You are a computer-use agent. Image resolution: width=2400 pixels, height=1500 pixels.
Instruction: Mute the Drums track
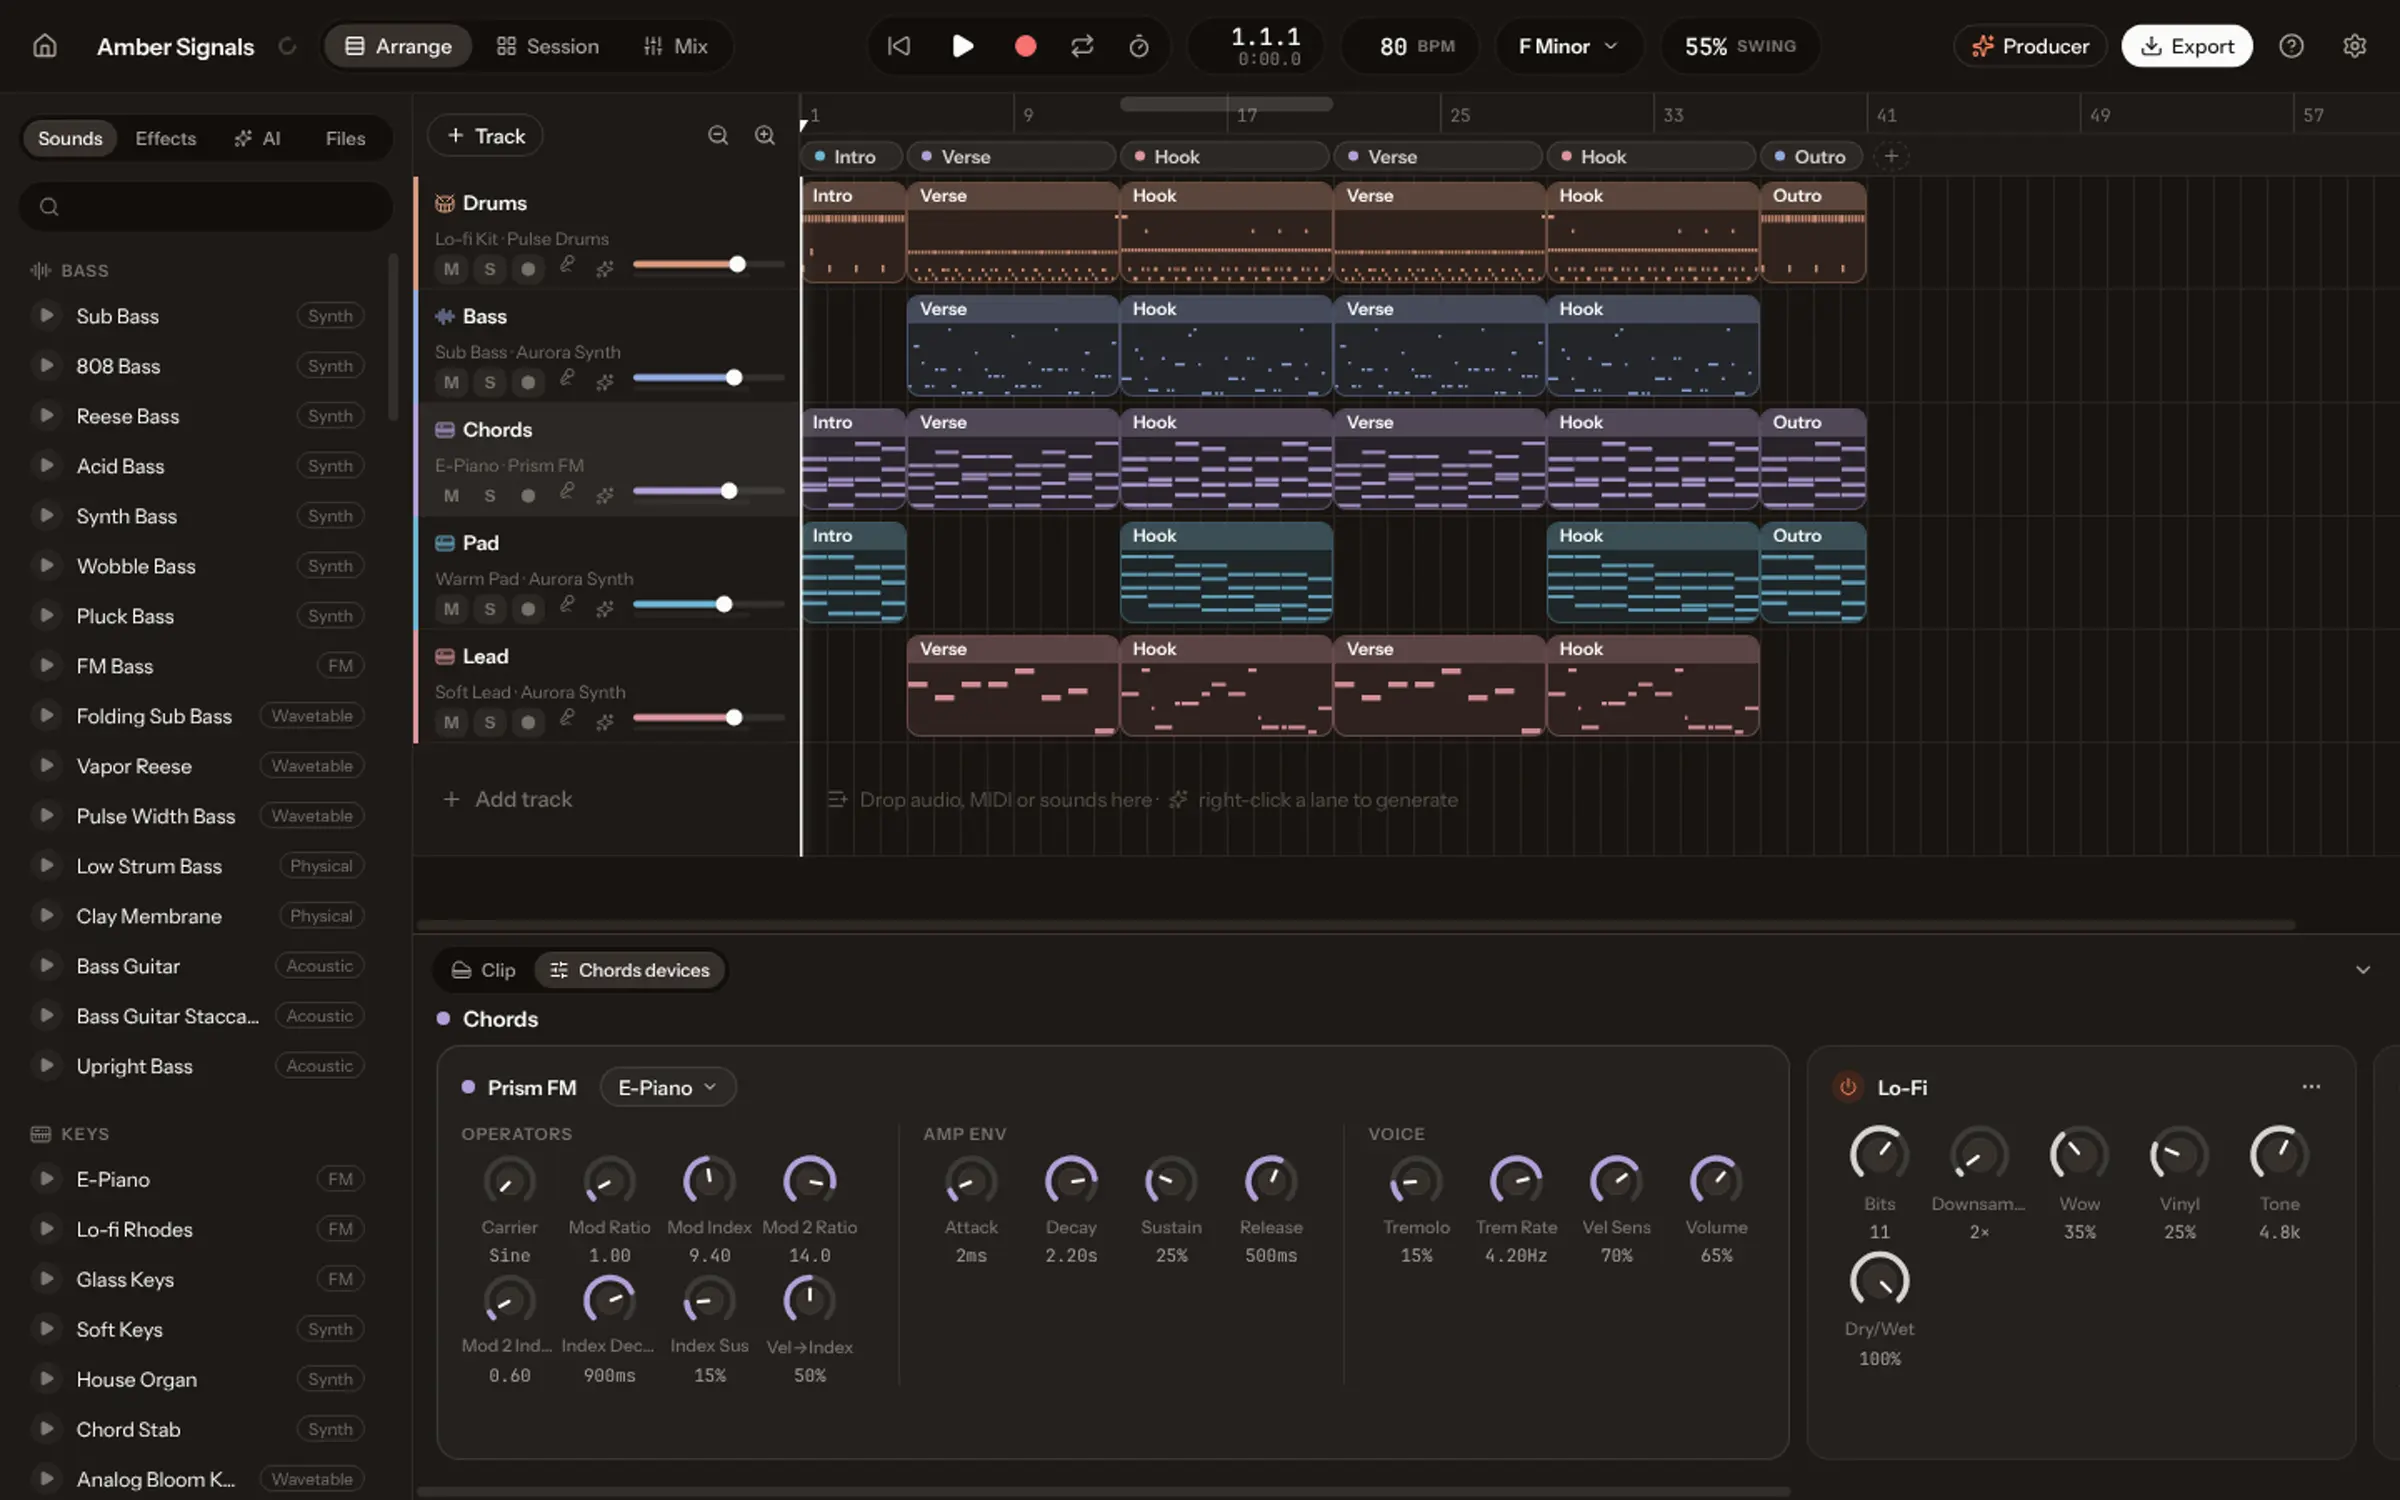pyautogui.click(x=451, y=268)
